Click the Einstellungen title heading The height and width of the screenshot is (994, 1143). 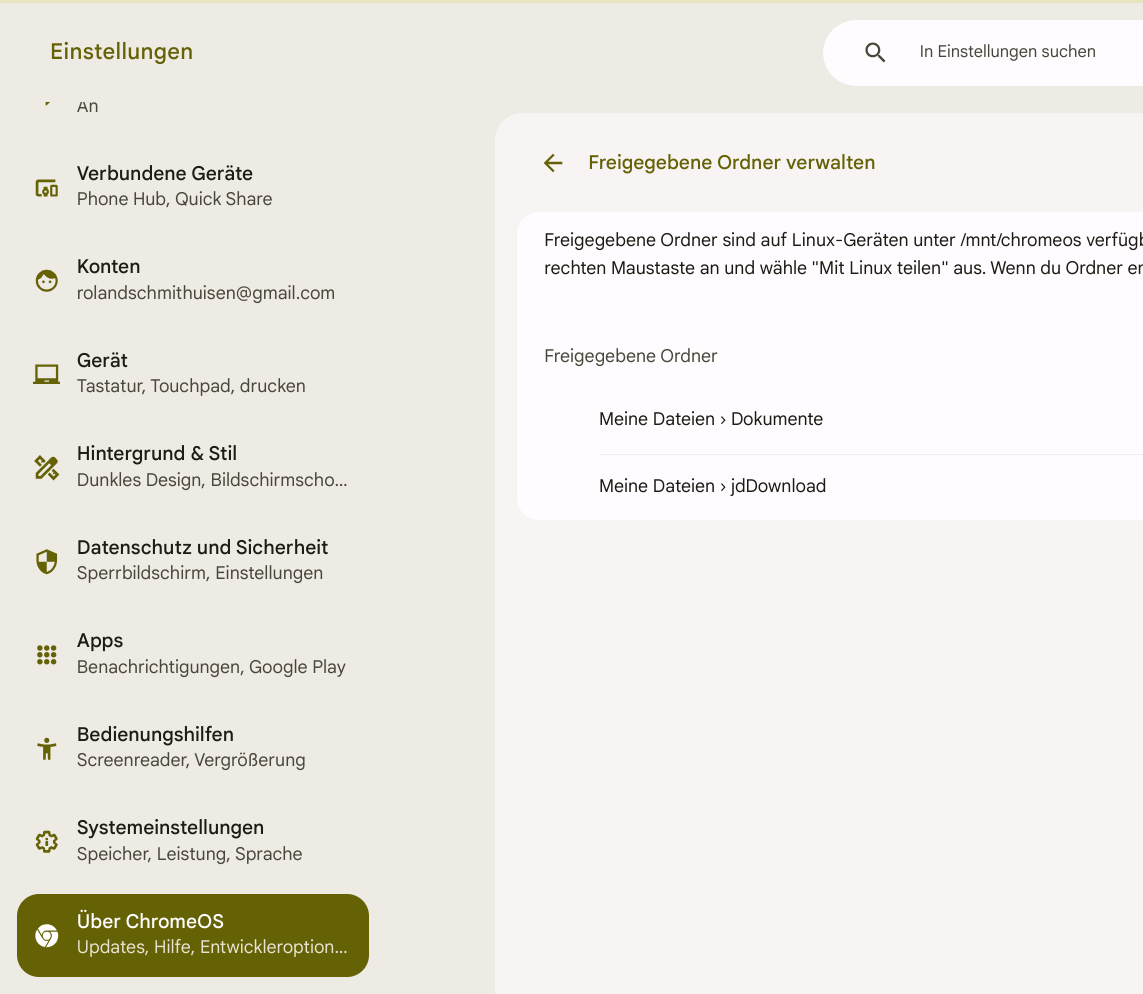122,52
